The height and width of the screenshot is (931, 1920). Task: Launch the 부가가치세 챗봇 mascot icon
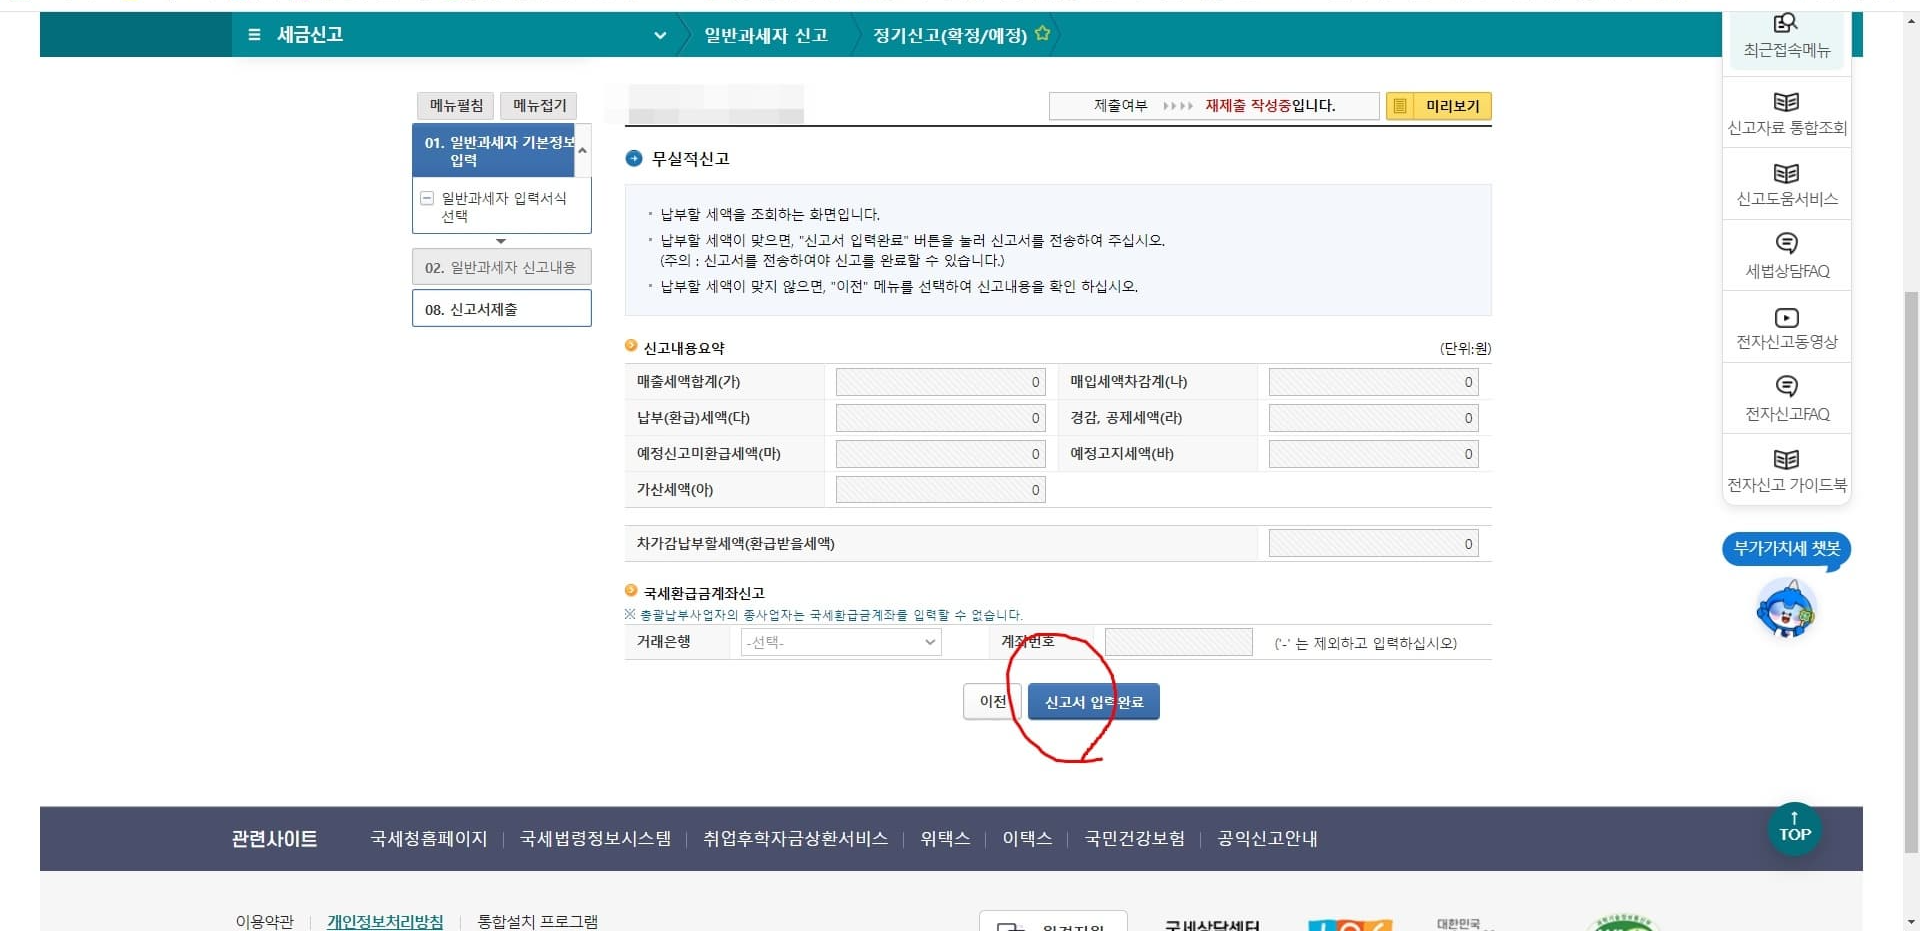1786,610
